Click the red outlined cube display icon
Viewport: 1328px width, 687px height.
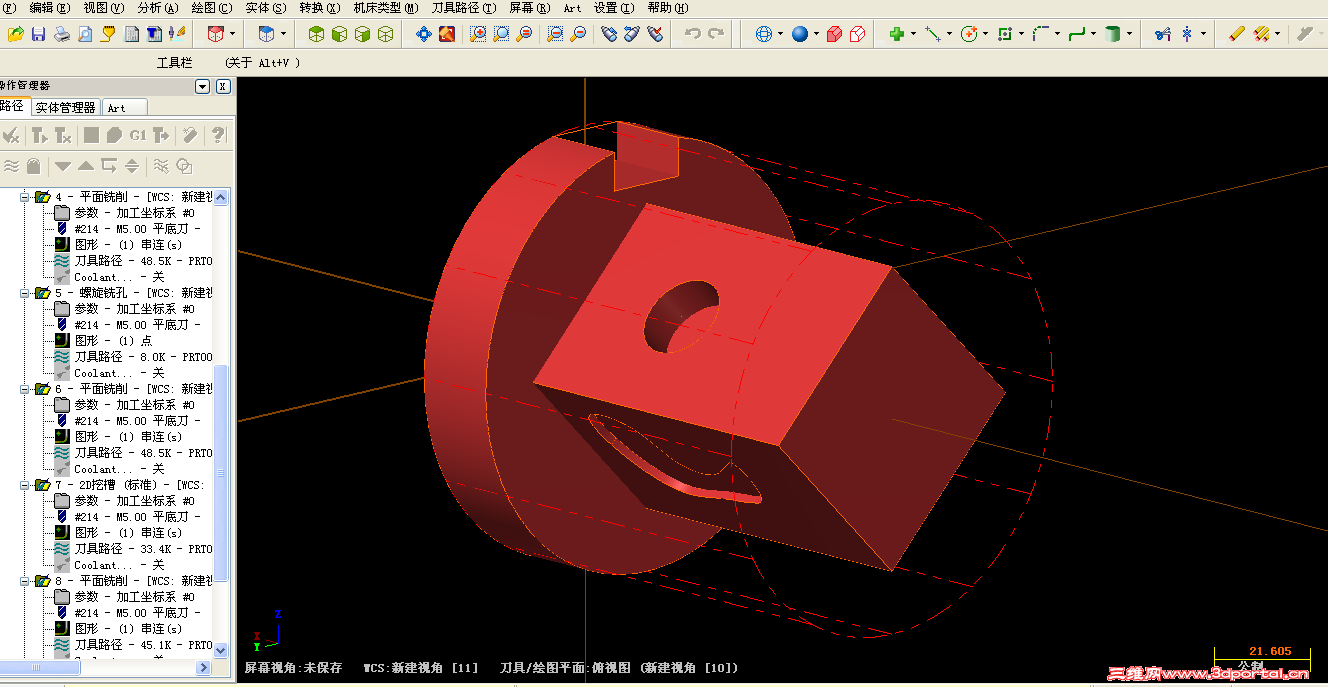[x=857, y=34]
